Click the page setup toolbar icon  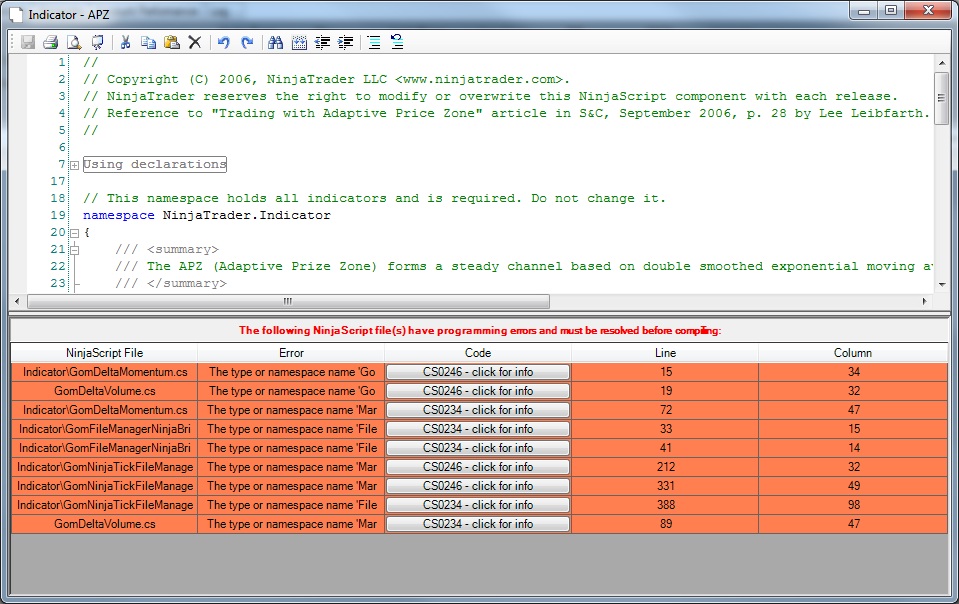pos(97,42)
